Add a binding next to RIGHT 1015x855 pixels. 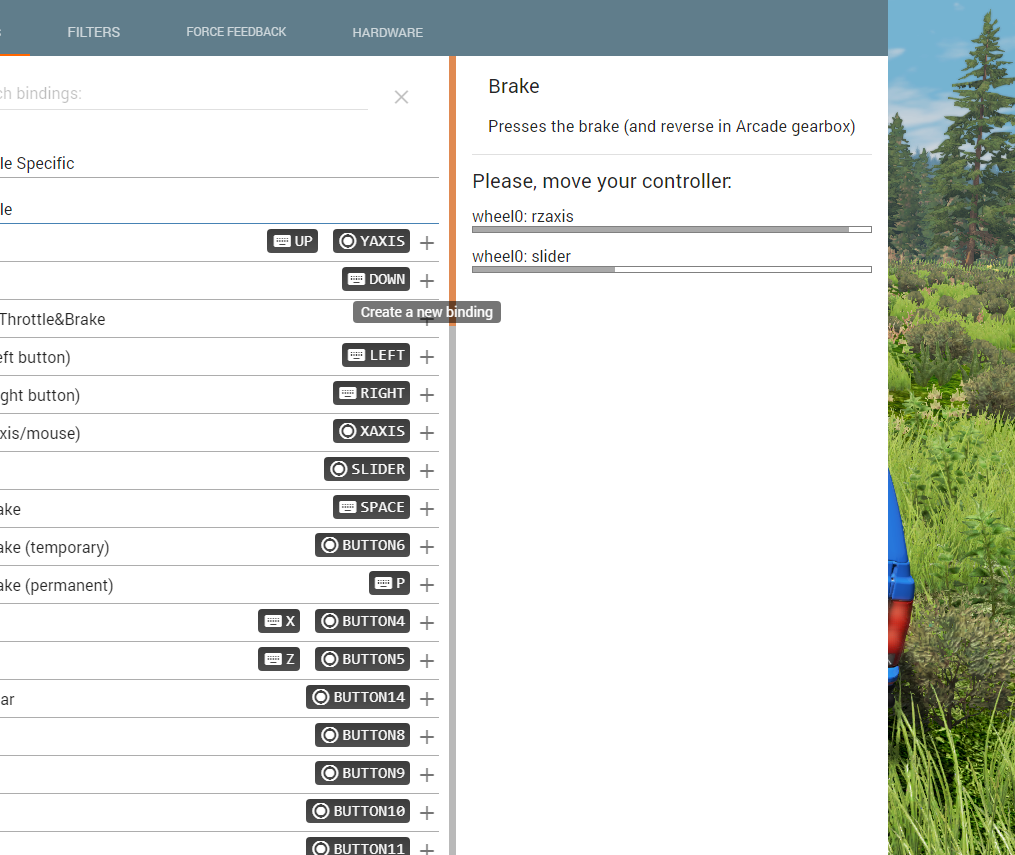click(x=427, y=395)
